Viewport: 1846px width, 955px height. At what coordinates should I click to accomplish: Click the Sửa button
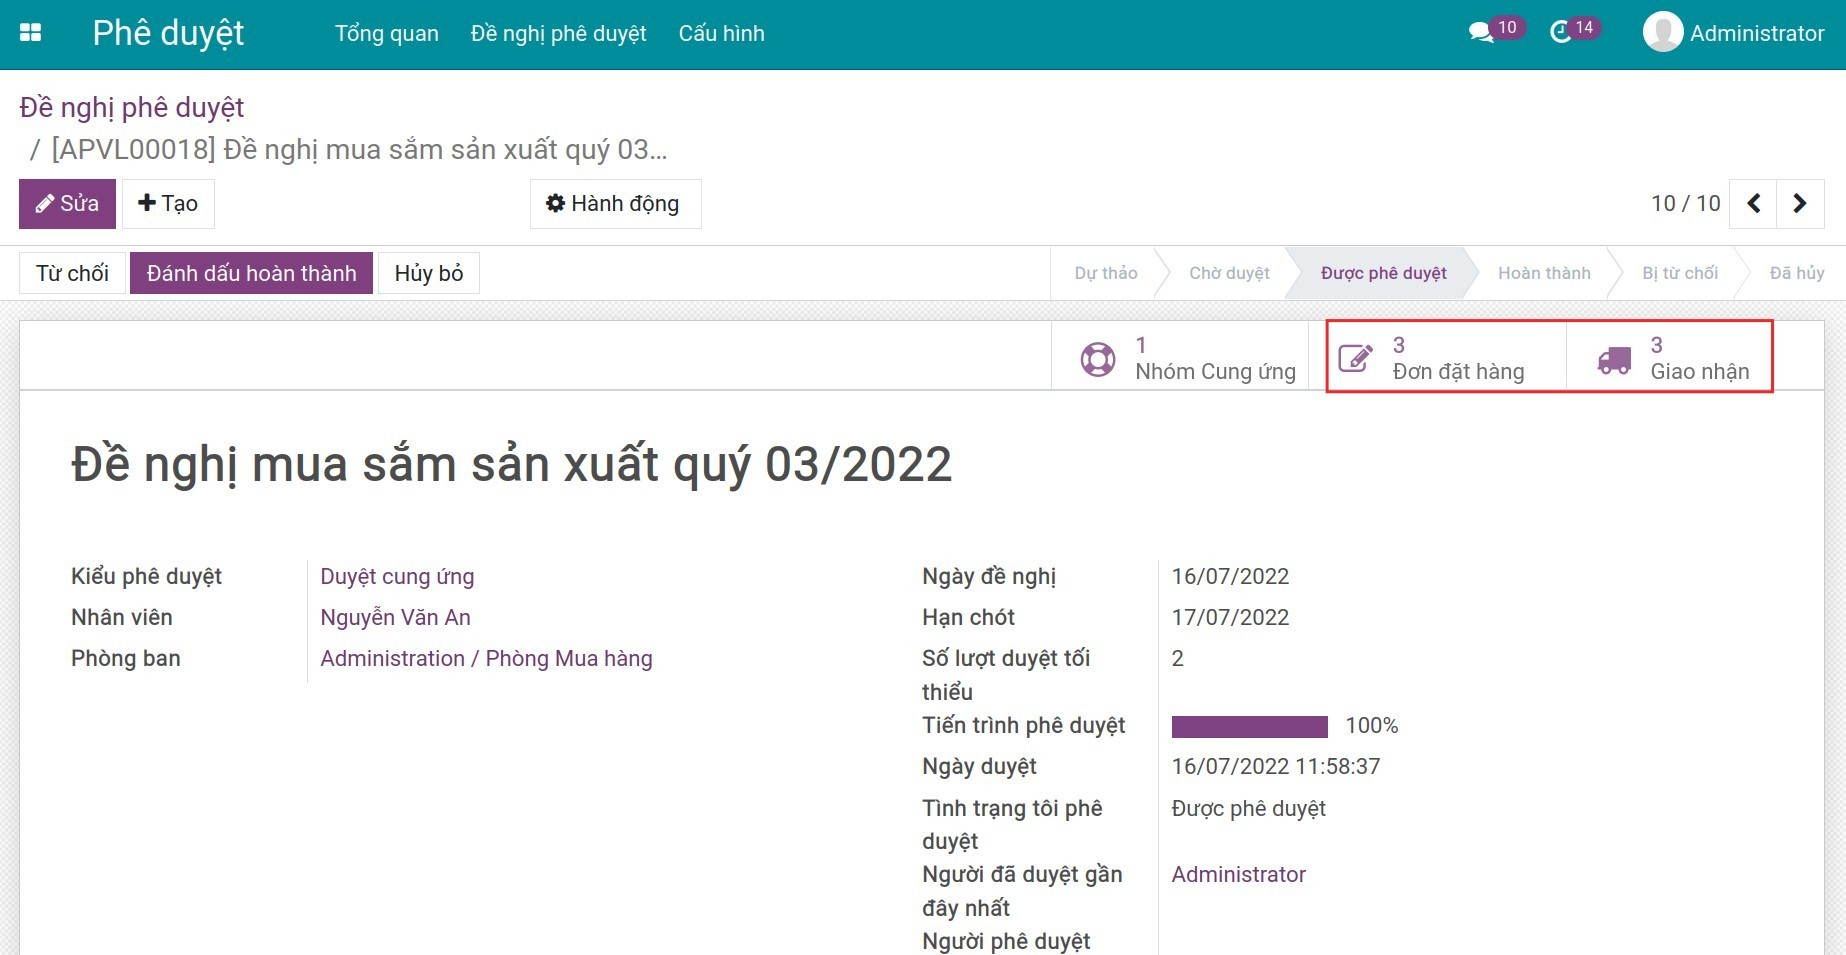click(x=67, y=204)
